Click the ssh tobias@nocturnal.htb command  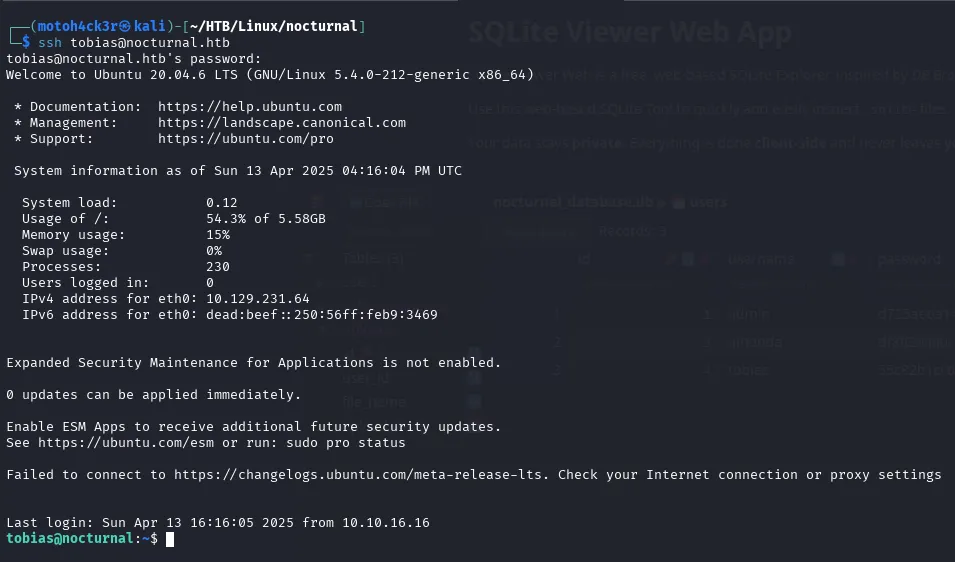(134, 43)
